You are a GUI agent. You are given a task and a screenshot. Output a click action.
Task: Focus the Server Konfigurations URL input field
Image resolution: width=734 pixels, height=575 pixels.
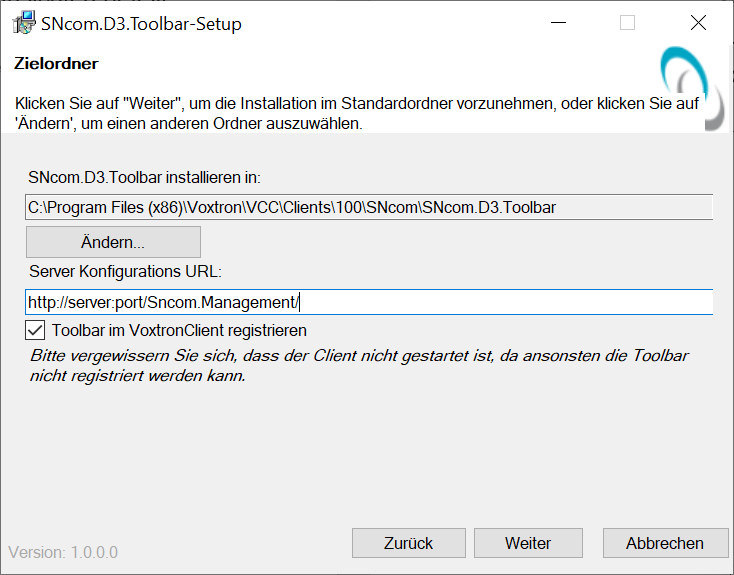tap(368, 302)
